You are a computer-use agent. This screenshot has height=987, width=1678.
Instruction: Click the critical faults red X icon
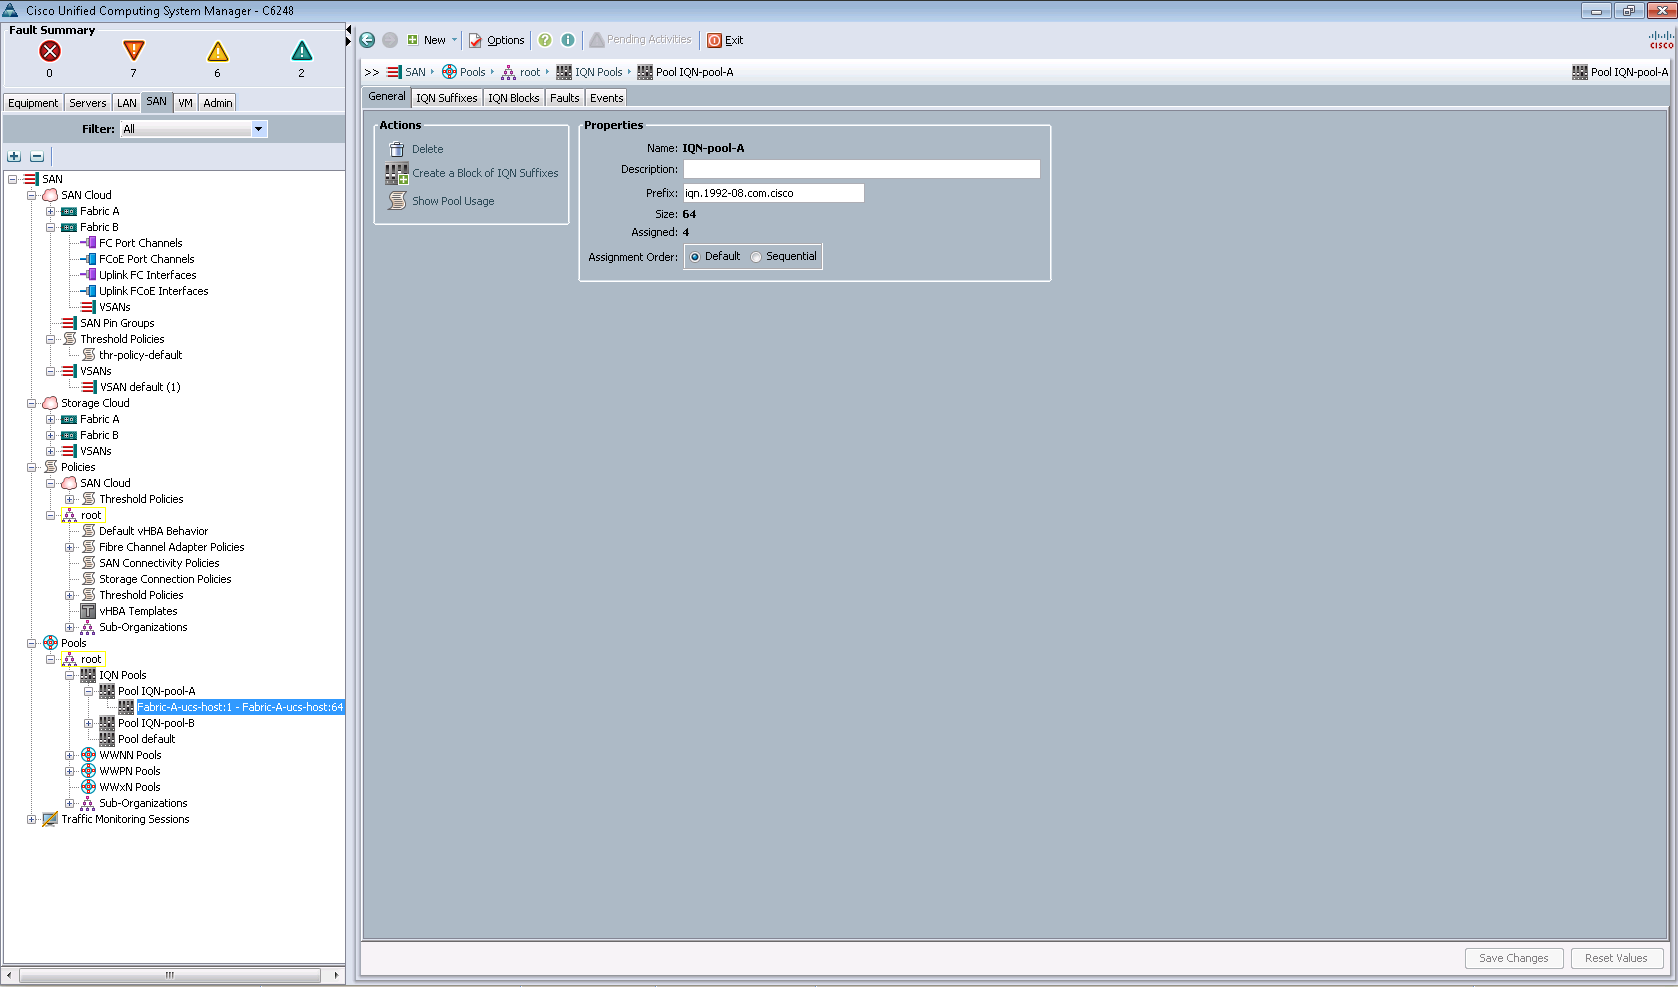click(x=50, y=51)
